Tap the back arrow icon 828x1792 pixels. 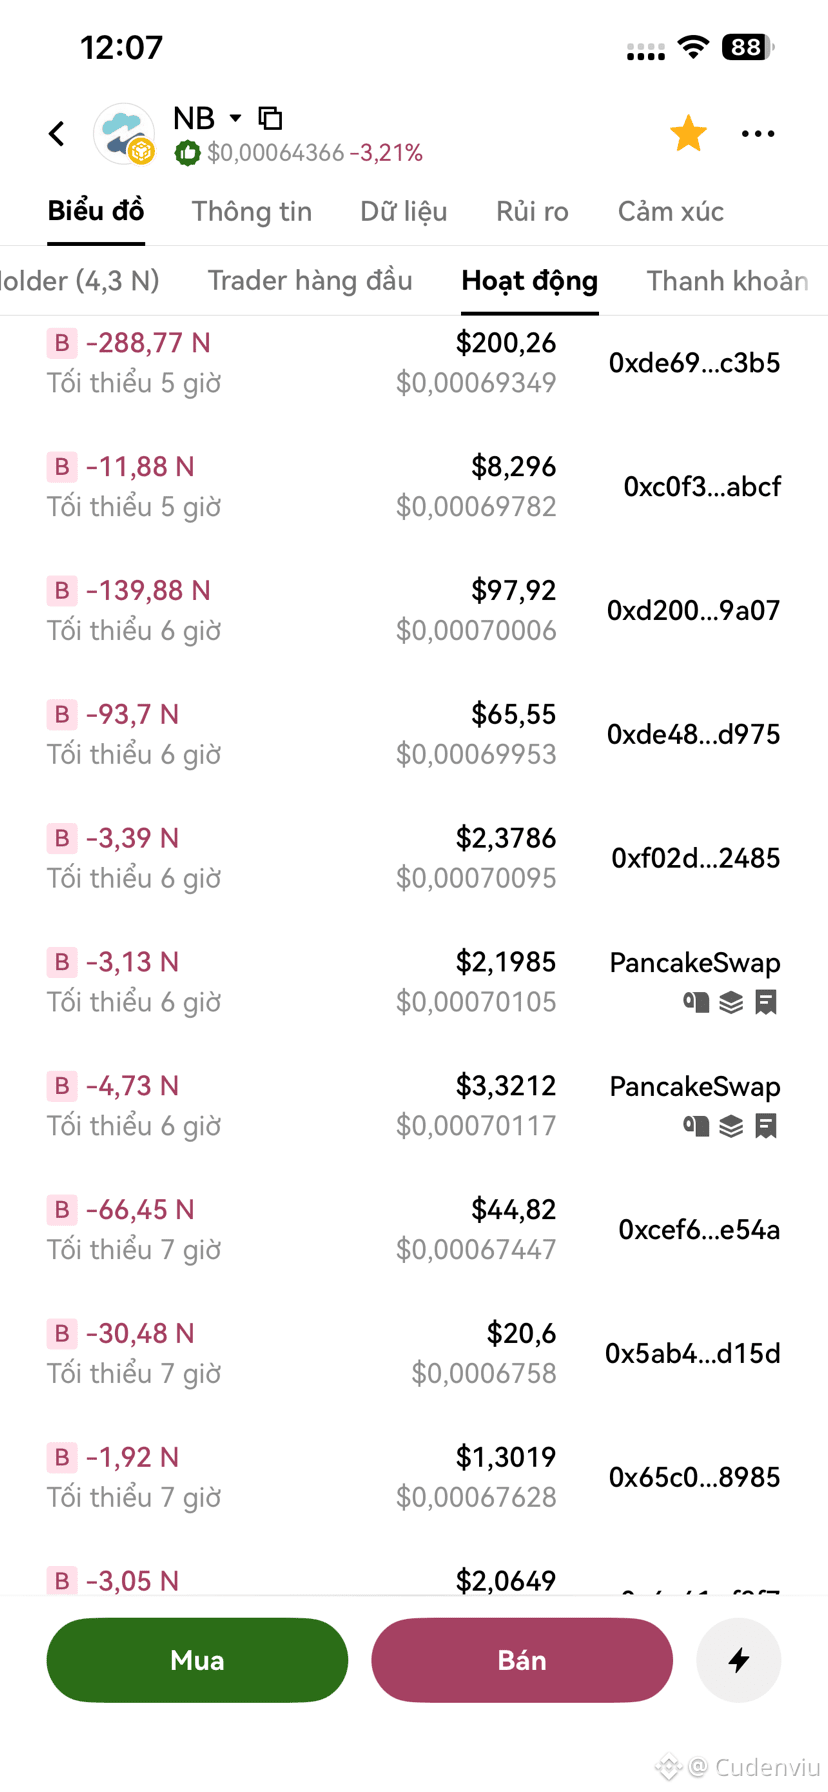[57, 133]
